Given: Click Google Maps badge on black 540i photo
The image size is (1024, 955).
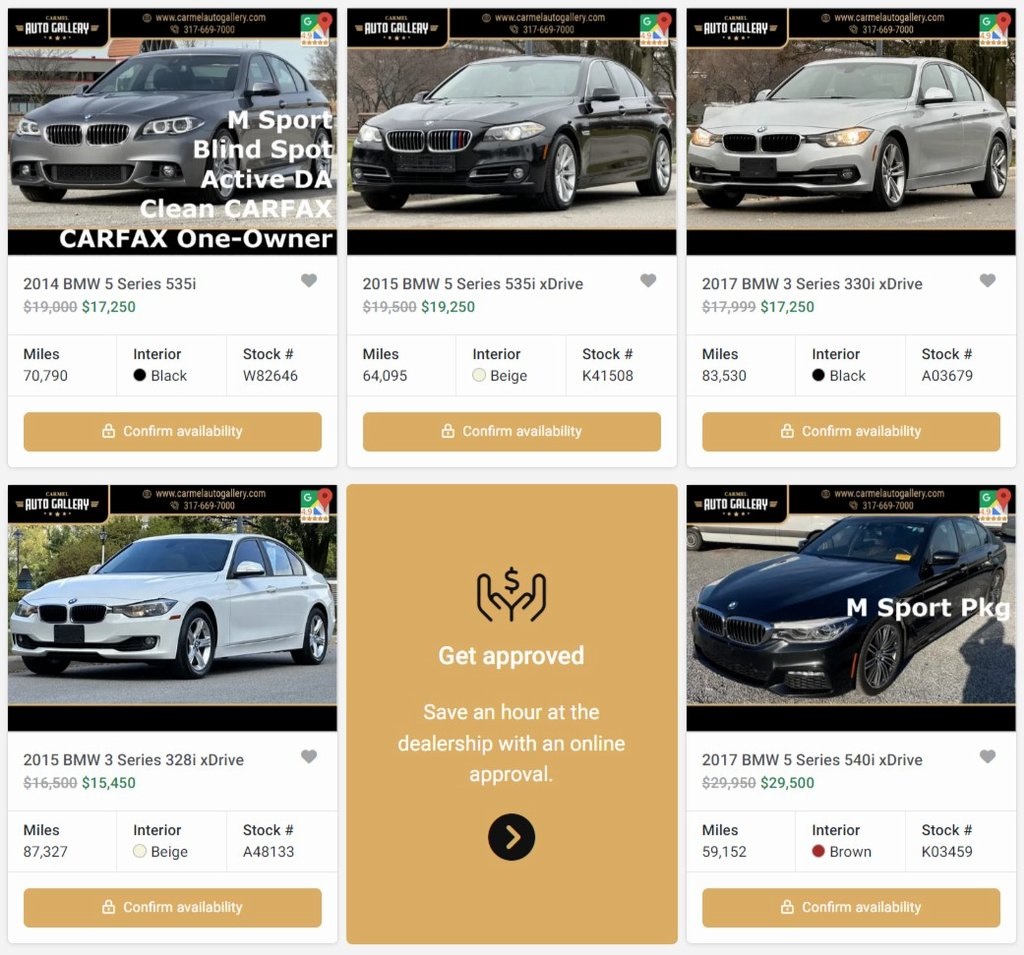Looking at the screenshot, I should [995, 506].
